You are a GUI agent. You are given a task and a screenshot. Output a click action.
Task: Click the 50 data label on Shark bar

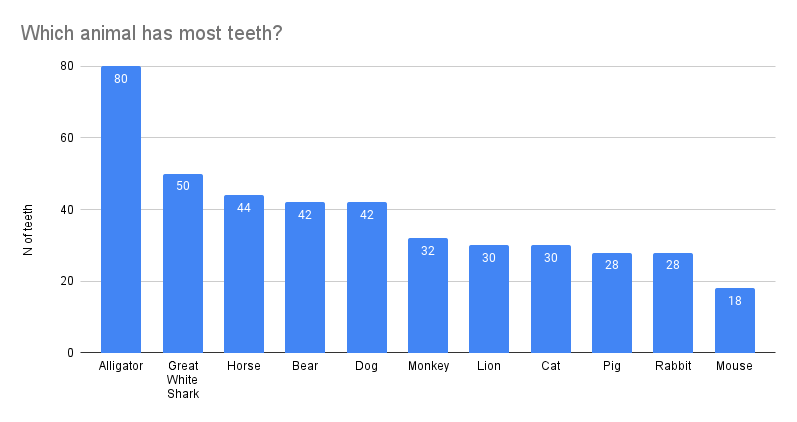(x=183, y=186)
